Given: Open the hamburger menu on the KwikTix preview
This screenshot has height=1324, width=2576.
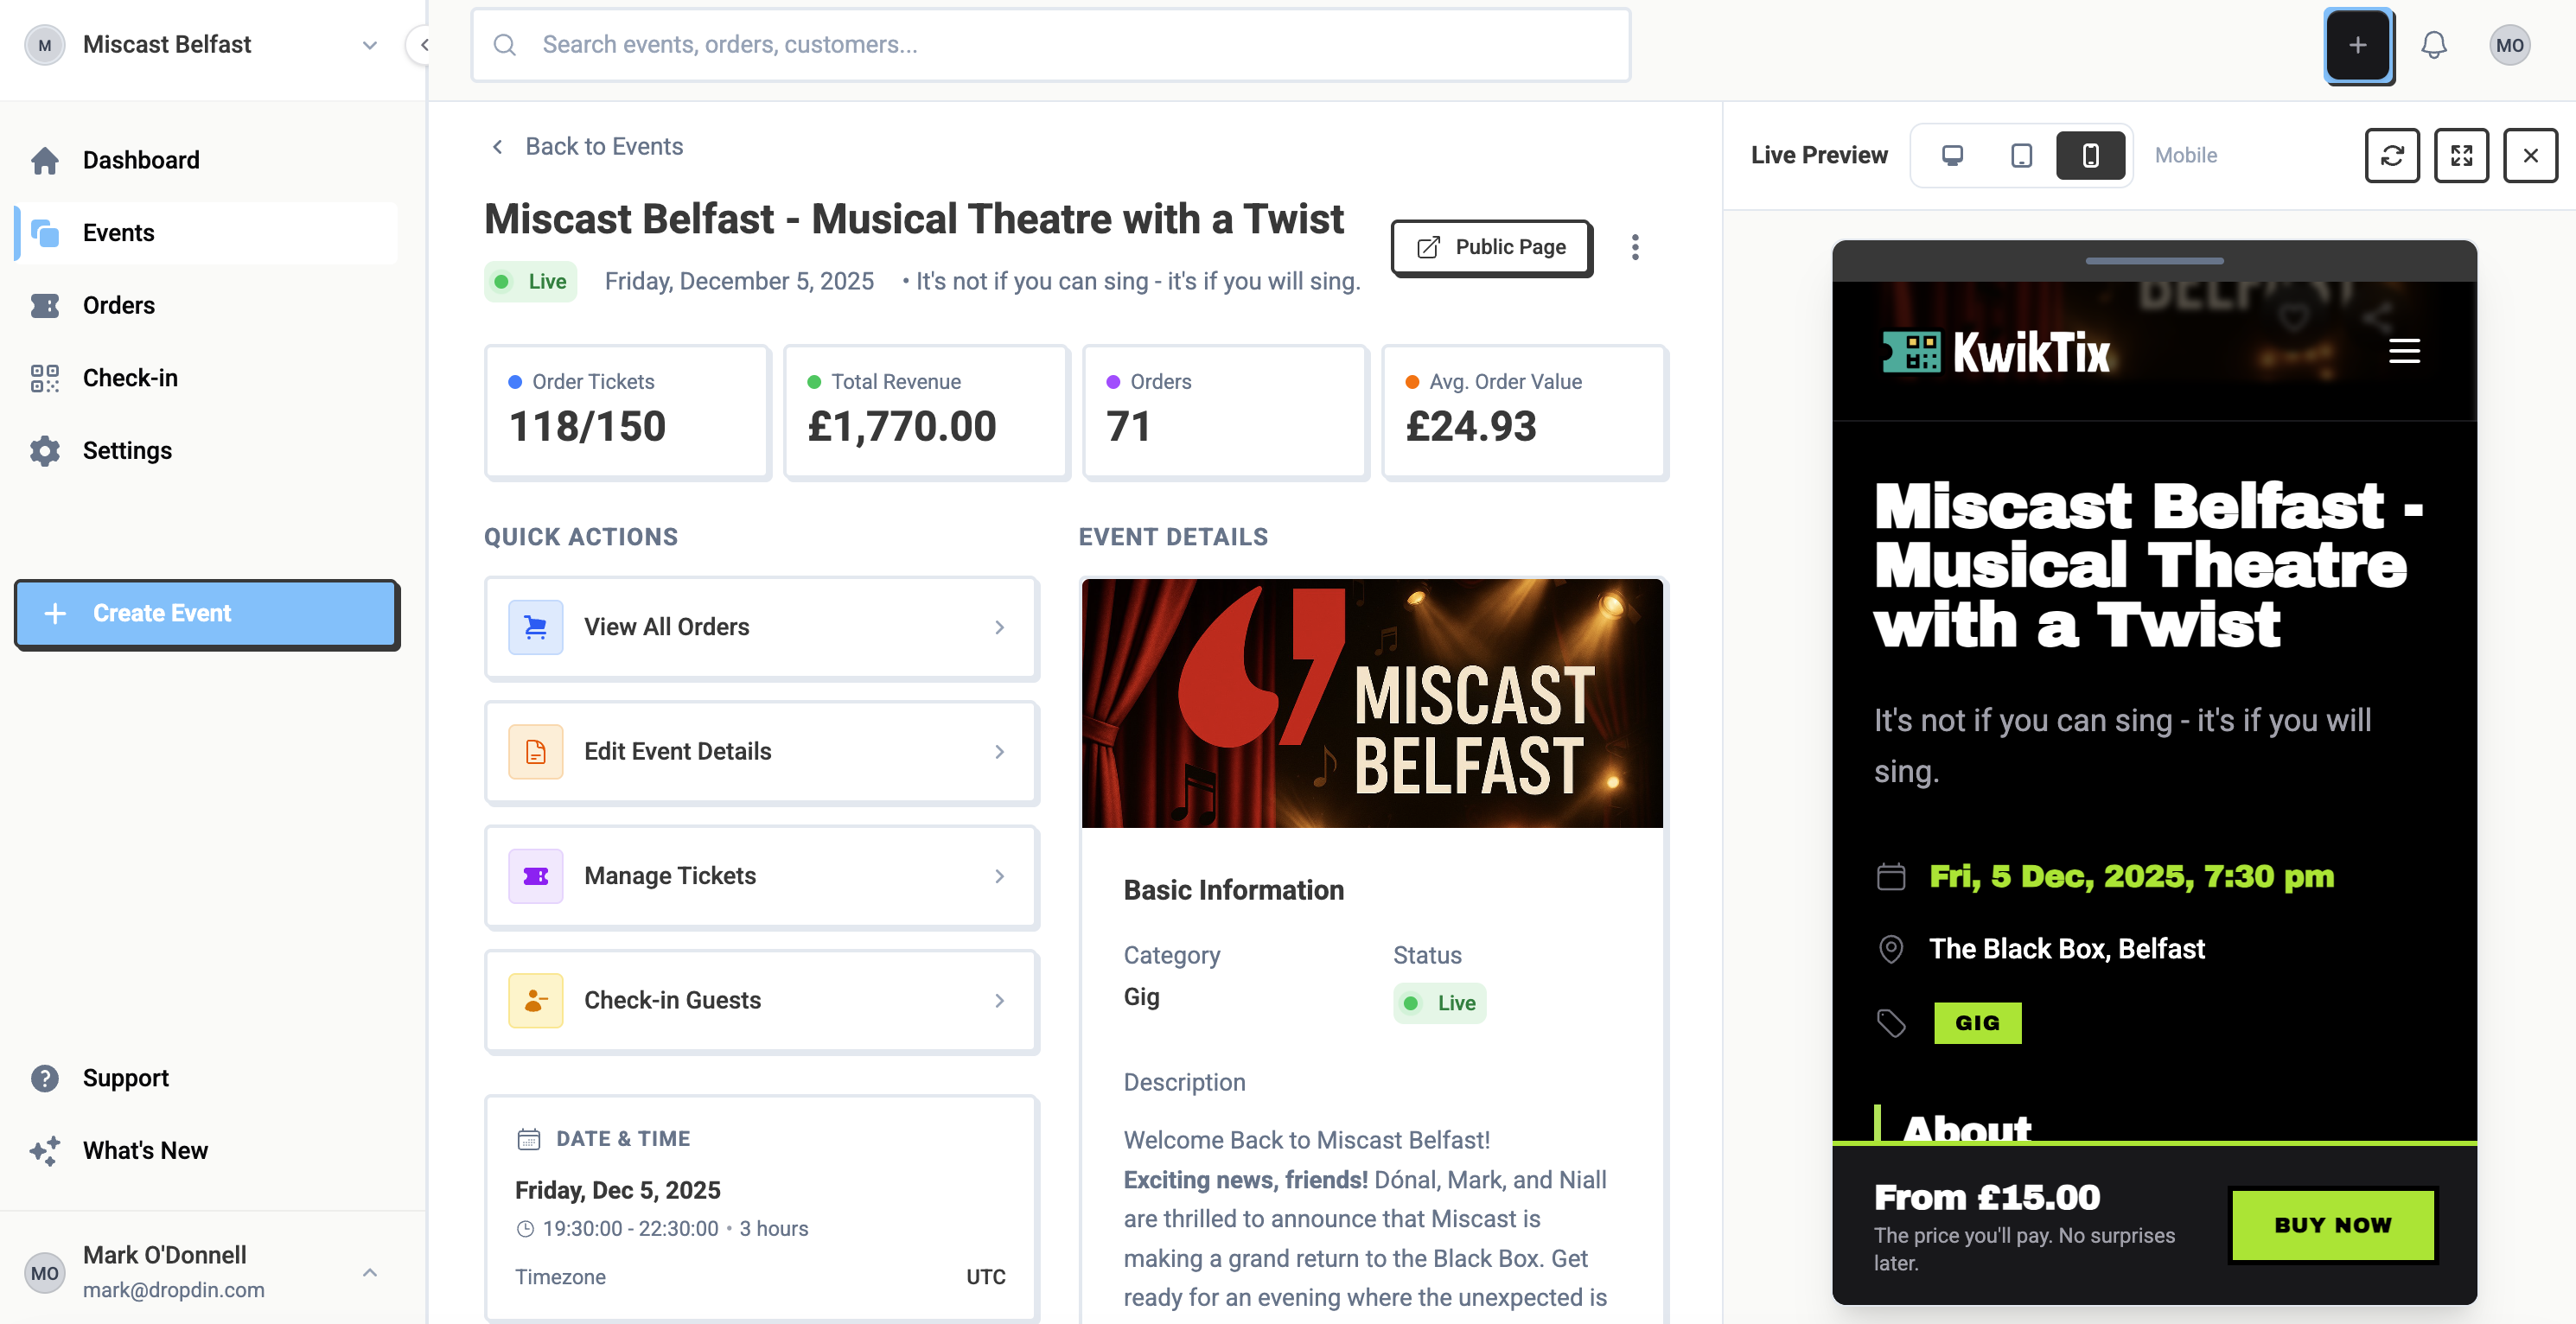Looking at the screenshot, I should click(2404, 351).
